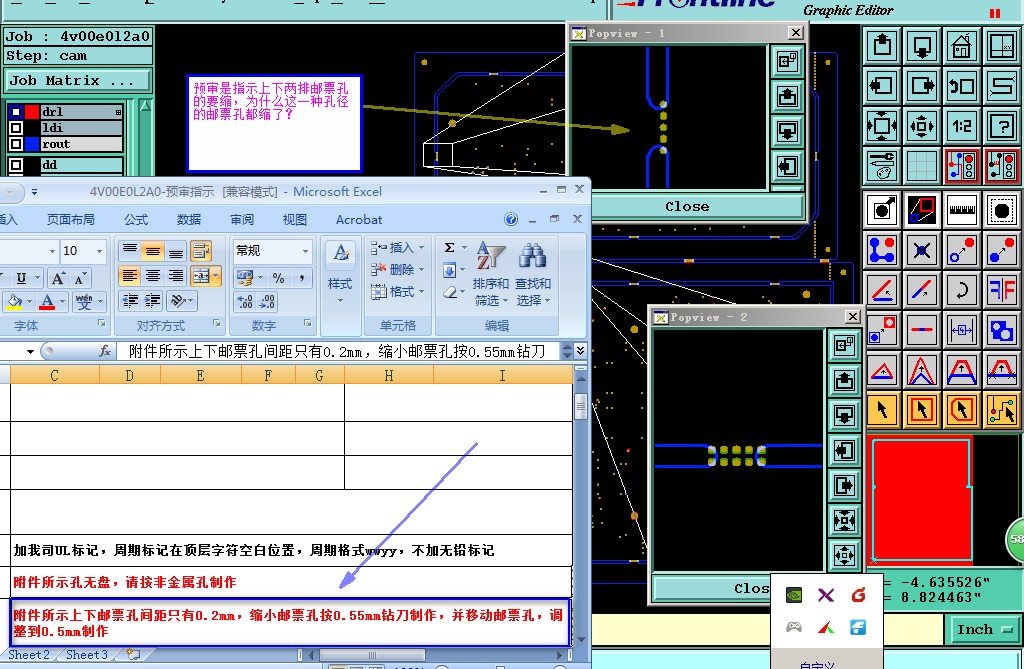
Task: Click the yellow net-select arrow icon
Action: [1002, 410]
